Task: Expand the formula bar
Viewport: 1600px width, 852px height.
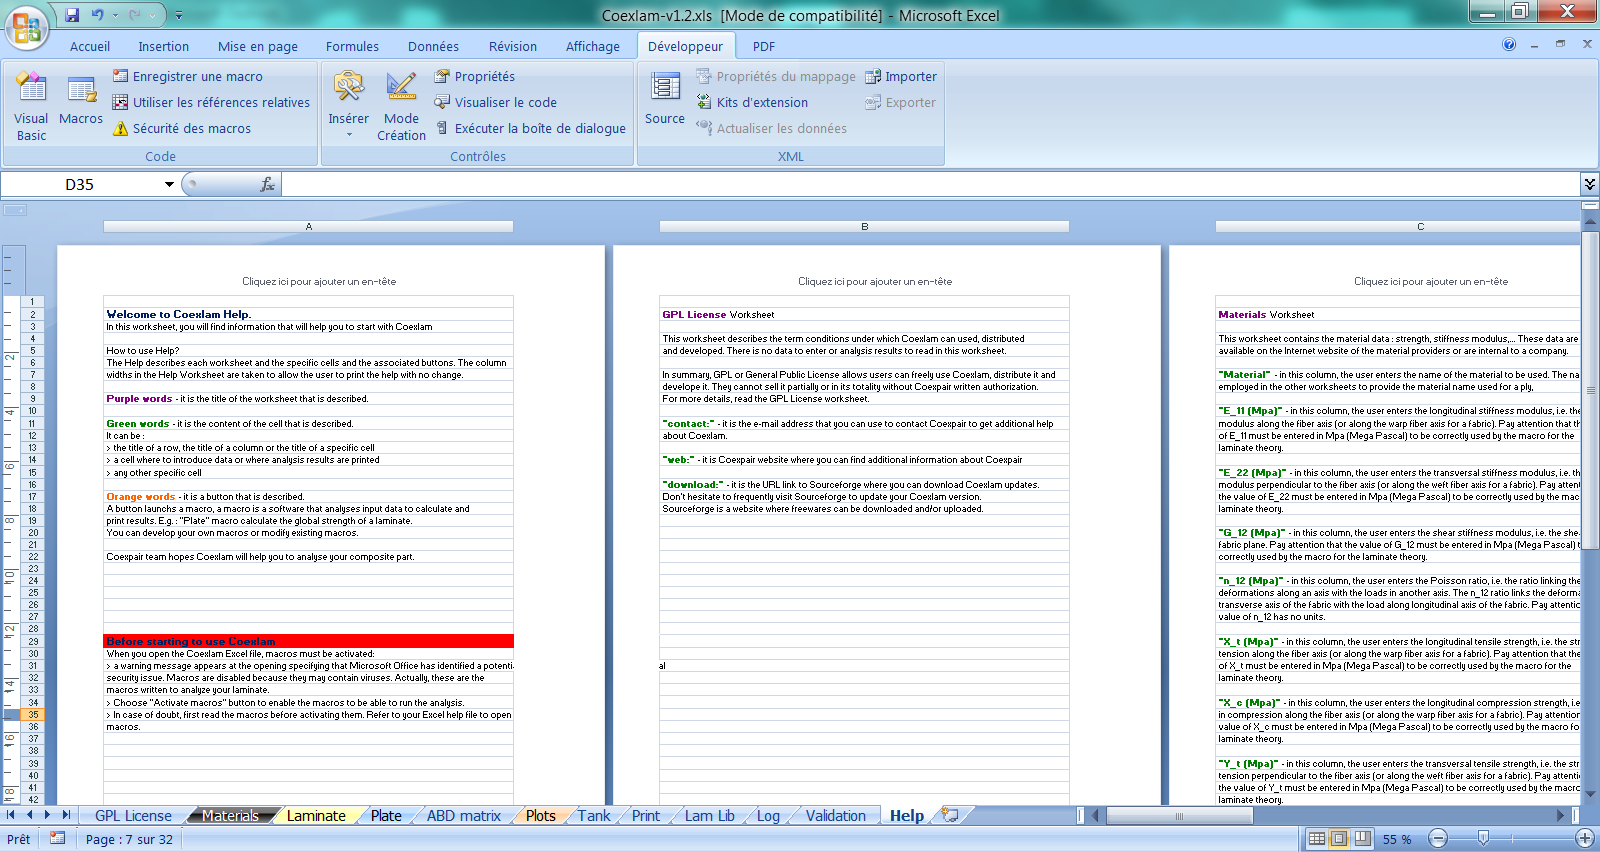Action: point(1589,184)
